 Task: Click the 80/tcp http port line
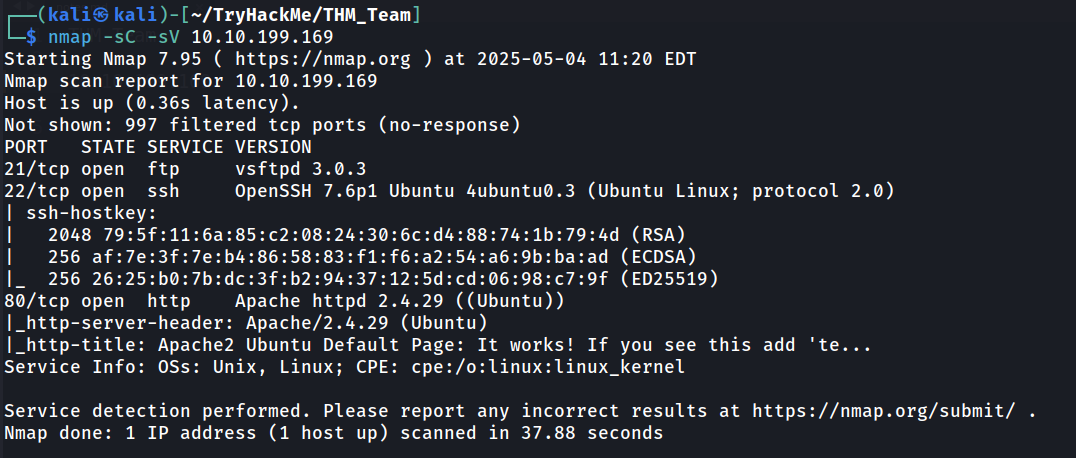coord(284,301)
